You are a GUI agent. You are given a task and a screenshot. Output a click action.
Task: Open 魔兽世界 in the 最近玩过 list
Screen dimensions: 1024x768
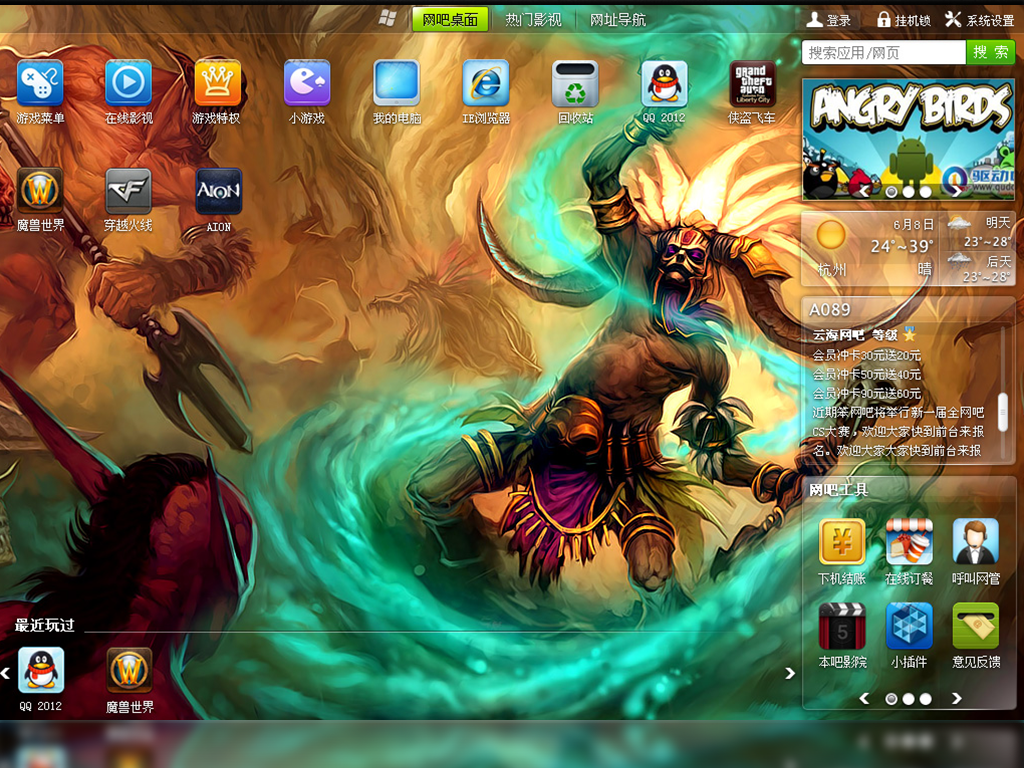point(129,670)
